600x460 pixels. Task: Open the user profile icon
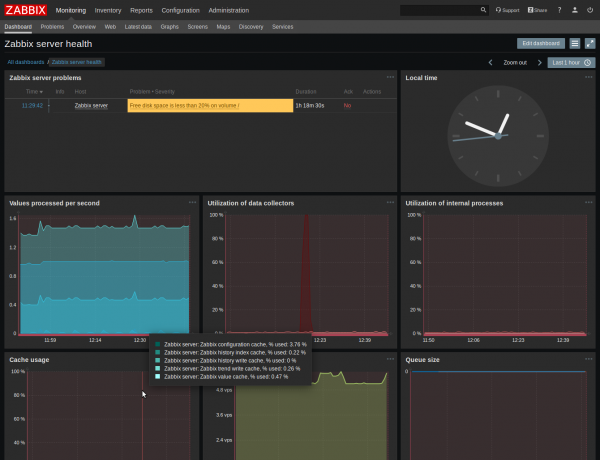click(x=574, y=10)
